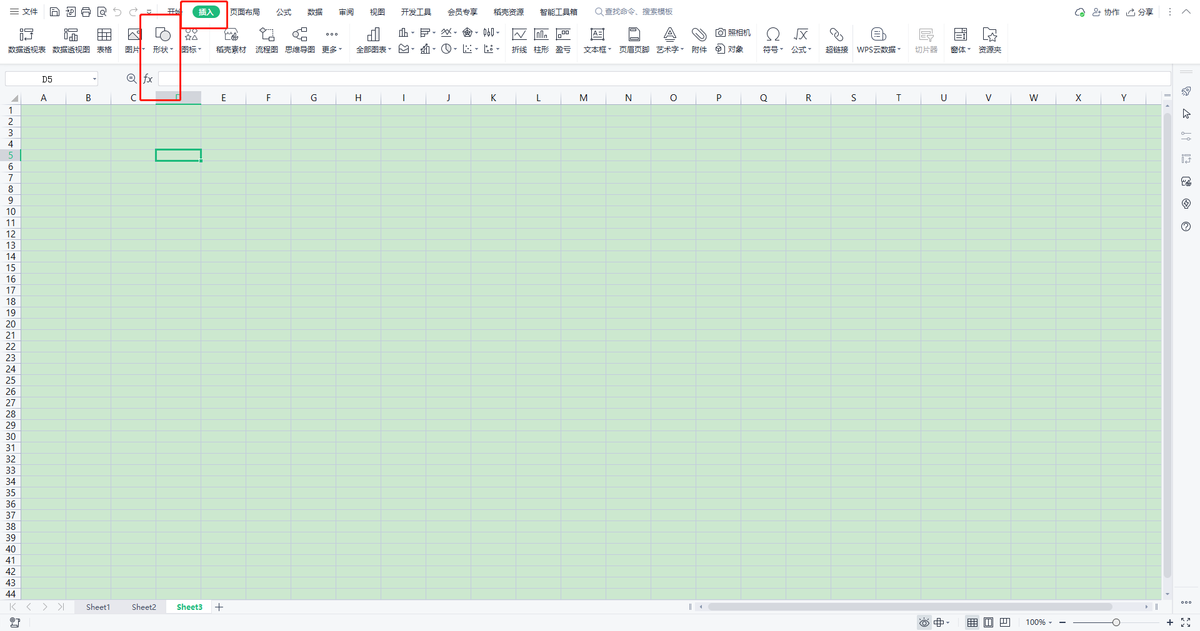Switch to page layout view in status bar
1200x631 pixels.
click(x=989, y=622)
